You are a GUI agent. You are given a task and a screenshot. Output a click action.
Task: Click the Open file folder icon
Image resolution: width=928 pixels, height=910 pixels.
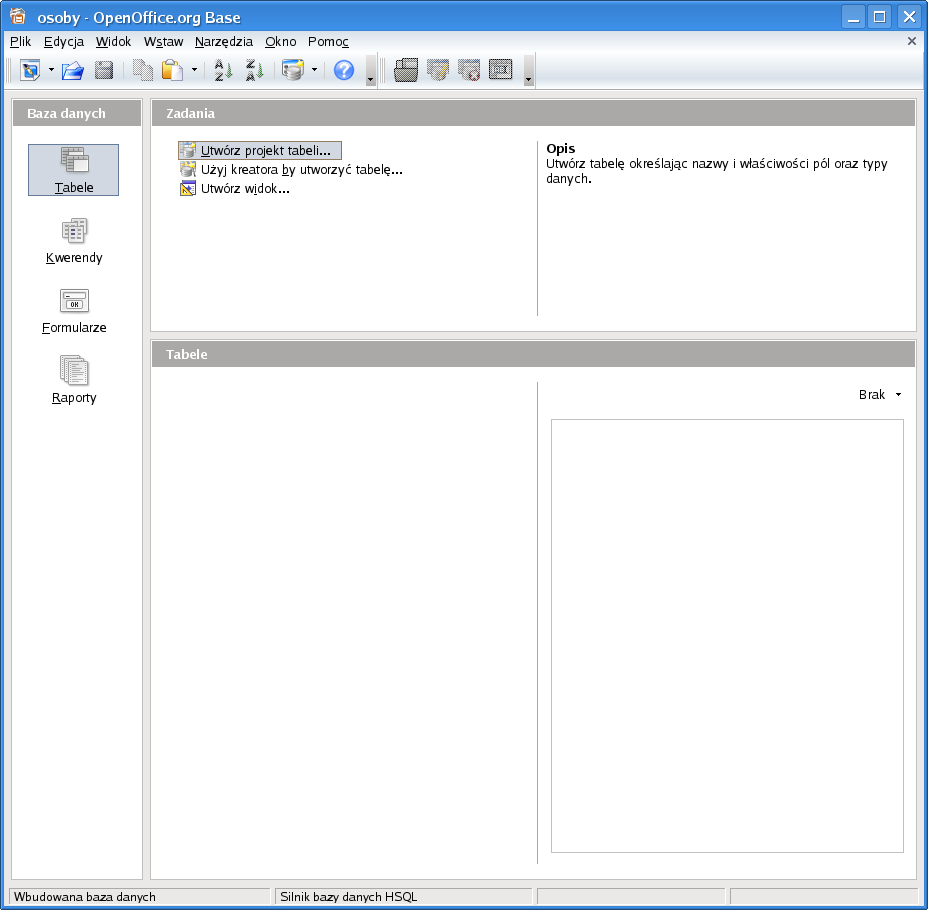(x=73, y=70)
